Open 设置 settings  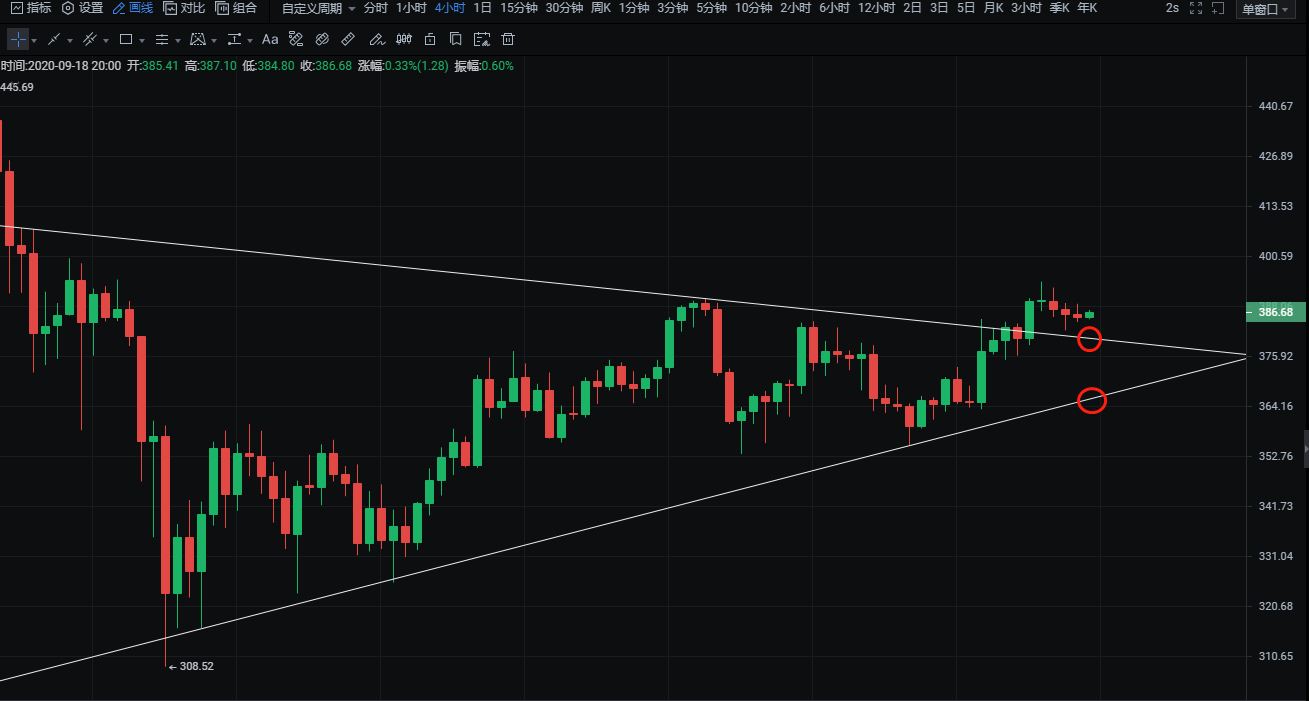(x=82, y=8)
